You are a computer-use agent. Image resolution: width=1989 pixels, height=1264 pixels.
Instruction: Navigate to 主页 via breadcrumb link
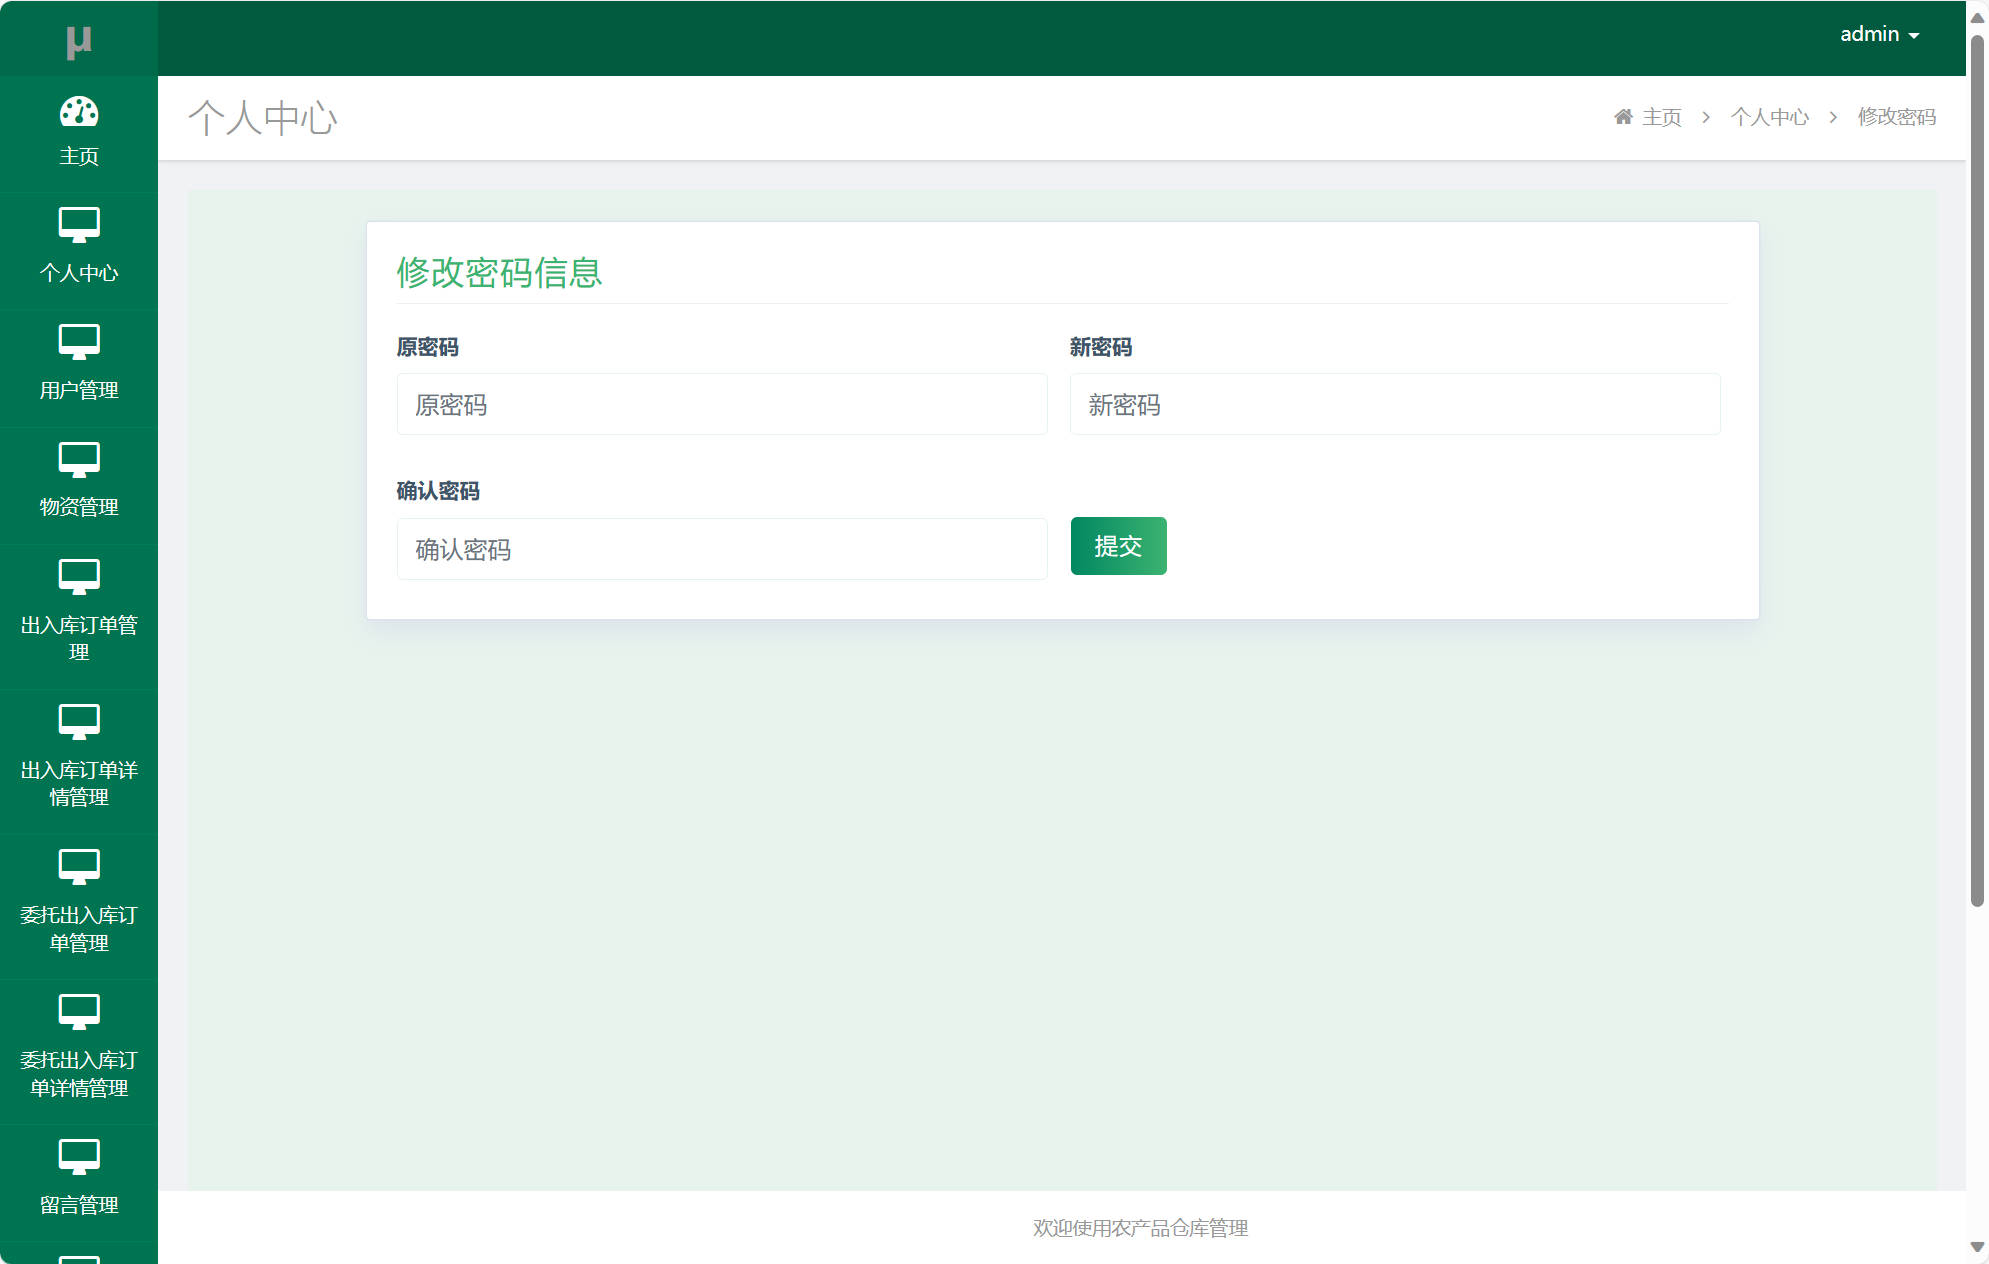1660,116
